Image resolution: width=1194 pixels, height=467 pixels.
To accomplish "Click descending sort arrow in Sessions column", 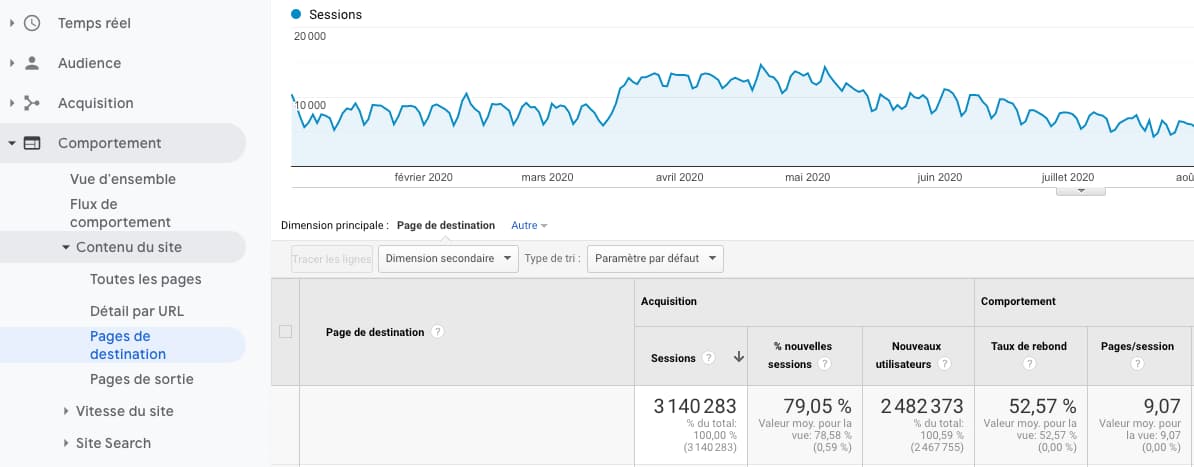I will [x=738, y=358].
